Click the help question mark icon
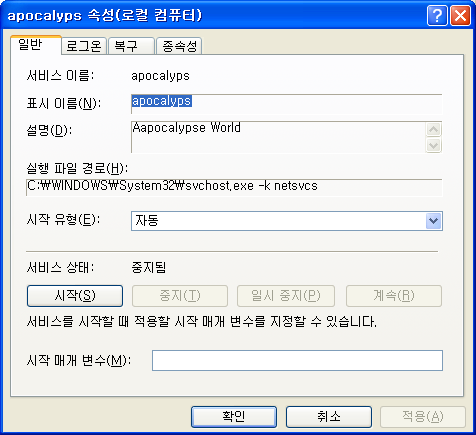This screenshot has height=435, width=476. 437,15
